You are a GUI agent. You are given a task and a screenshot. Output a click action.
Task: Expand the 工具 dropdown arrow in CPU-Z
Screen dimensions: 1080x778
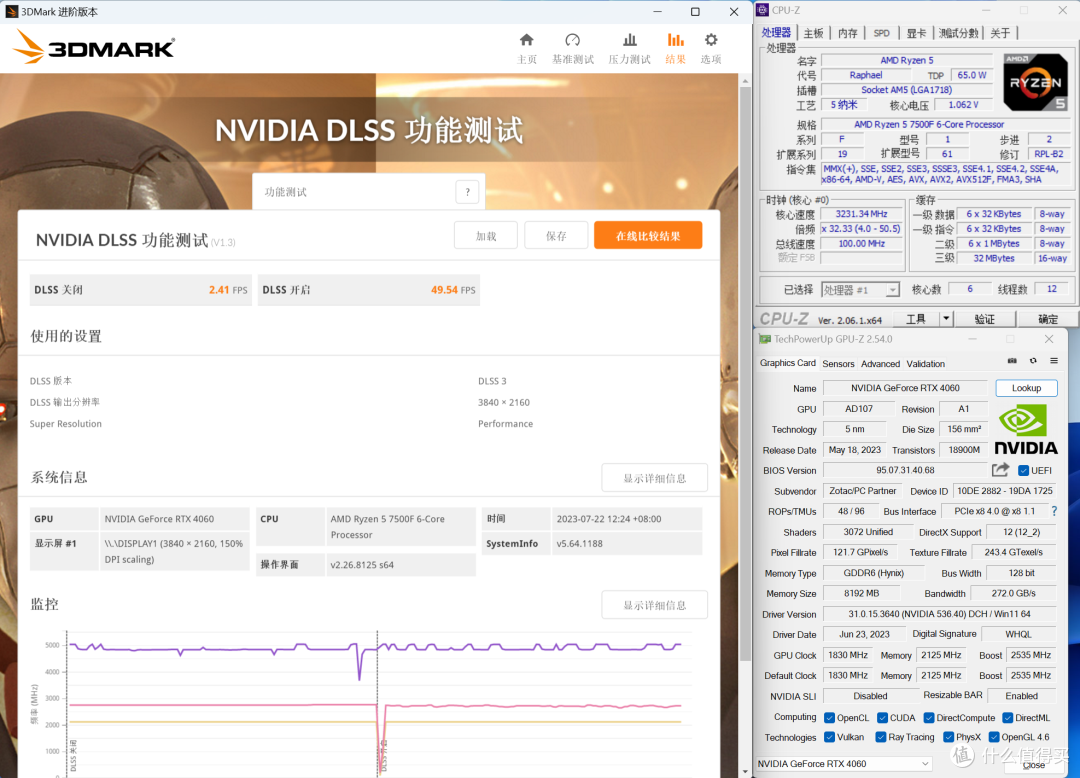(946, 319)
